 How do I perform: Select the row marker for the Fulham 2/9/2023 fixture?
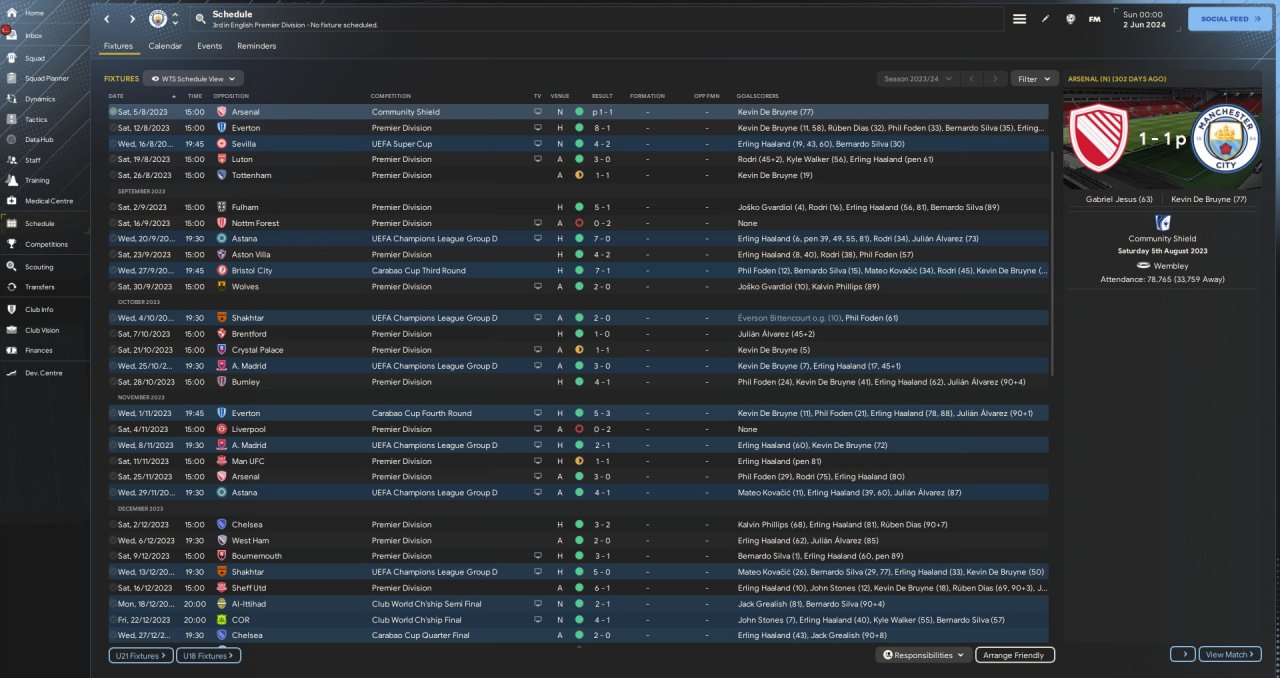[x=113, y=207]
